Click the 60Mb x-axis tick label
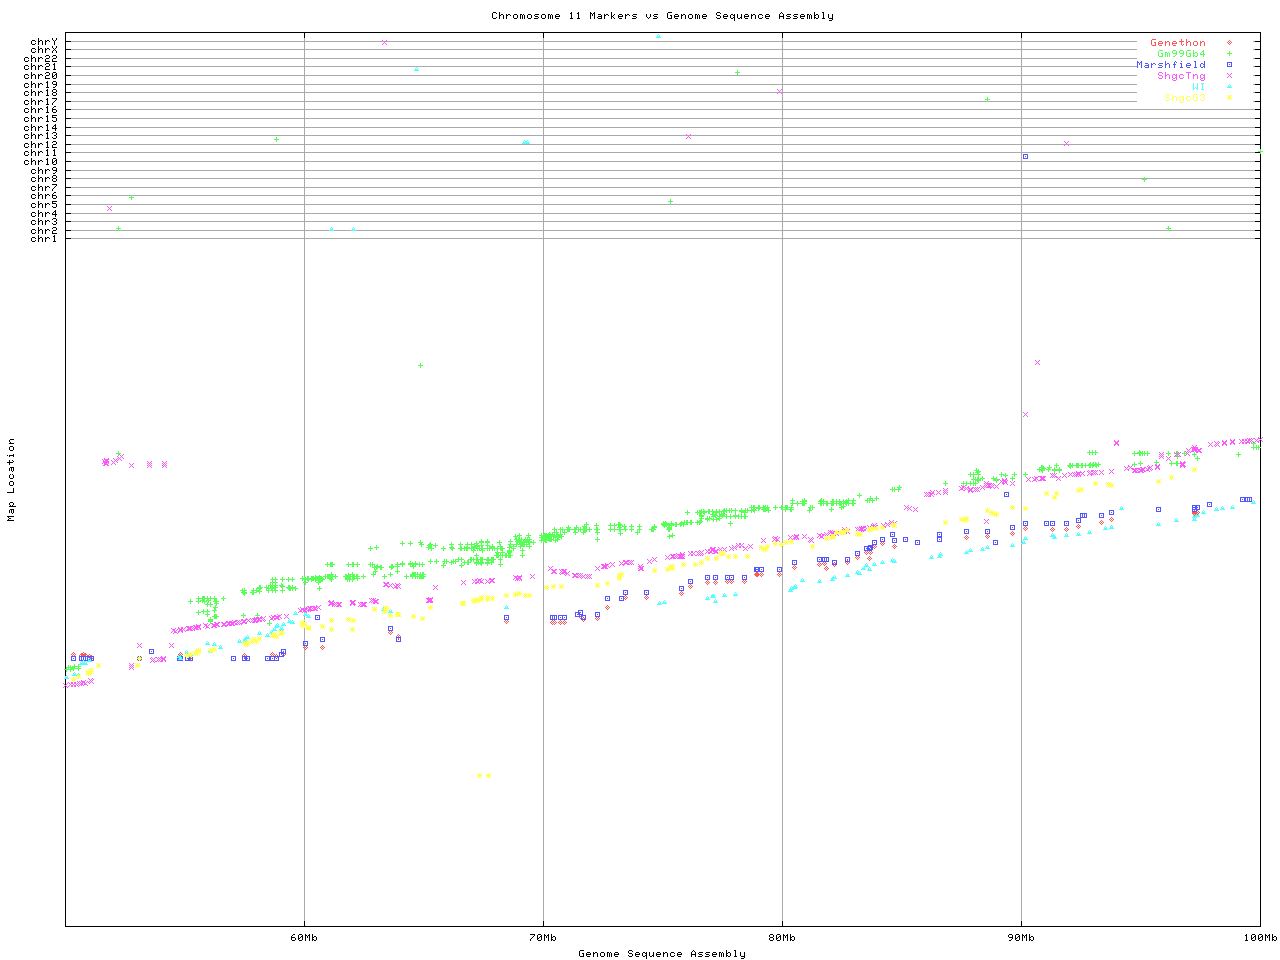 click(x=304, y=938)
